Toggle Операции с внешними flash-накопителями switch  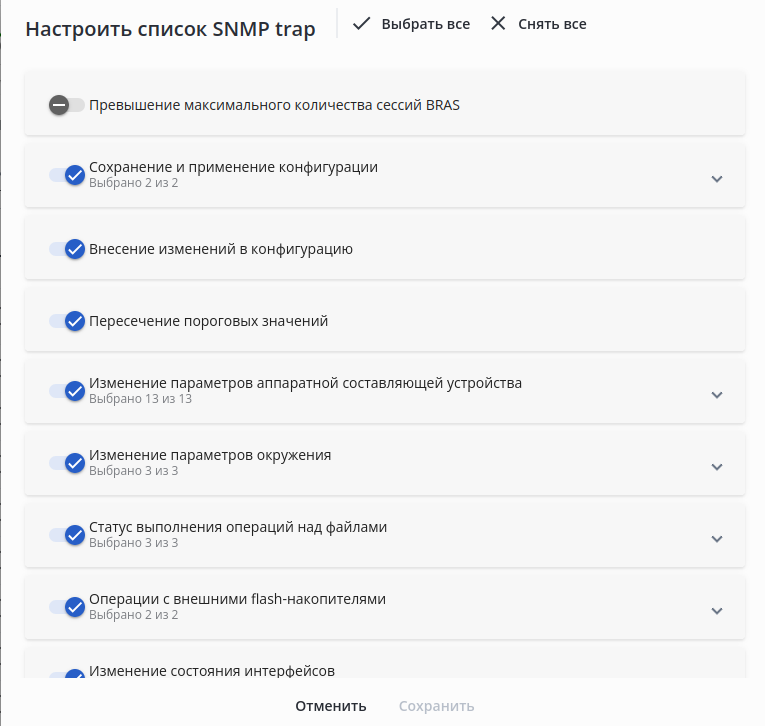67,607
